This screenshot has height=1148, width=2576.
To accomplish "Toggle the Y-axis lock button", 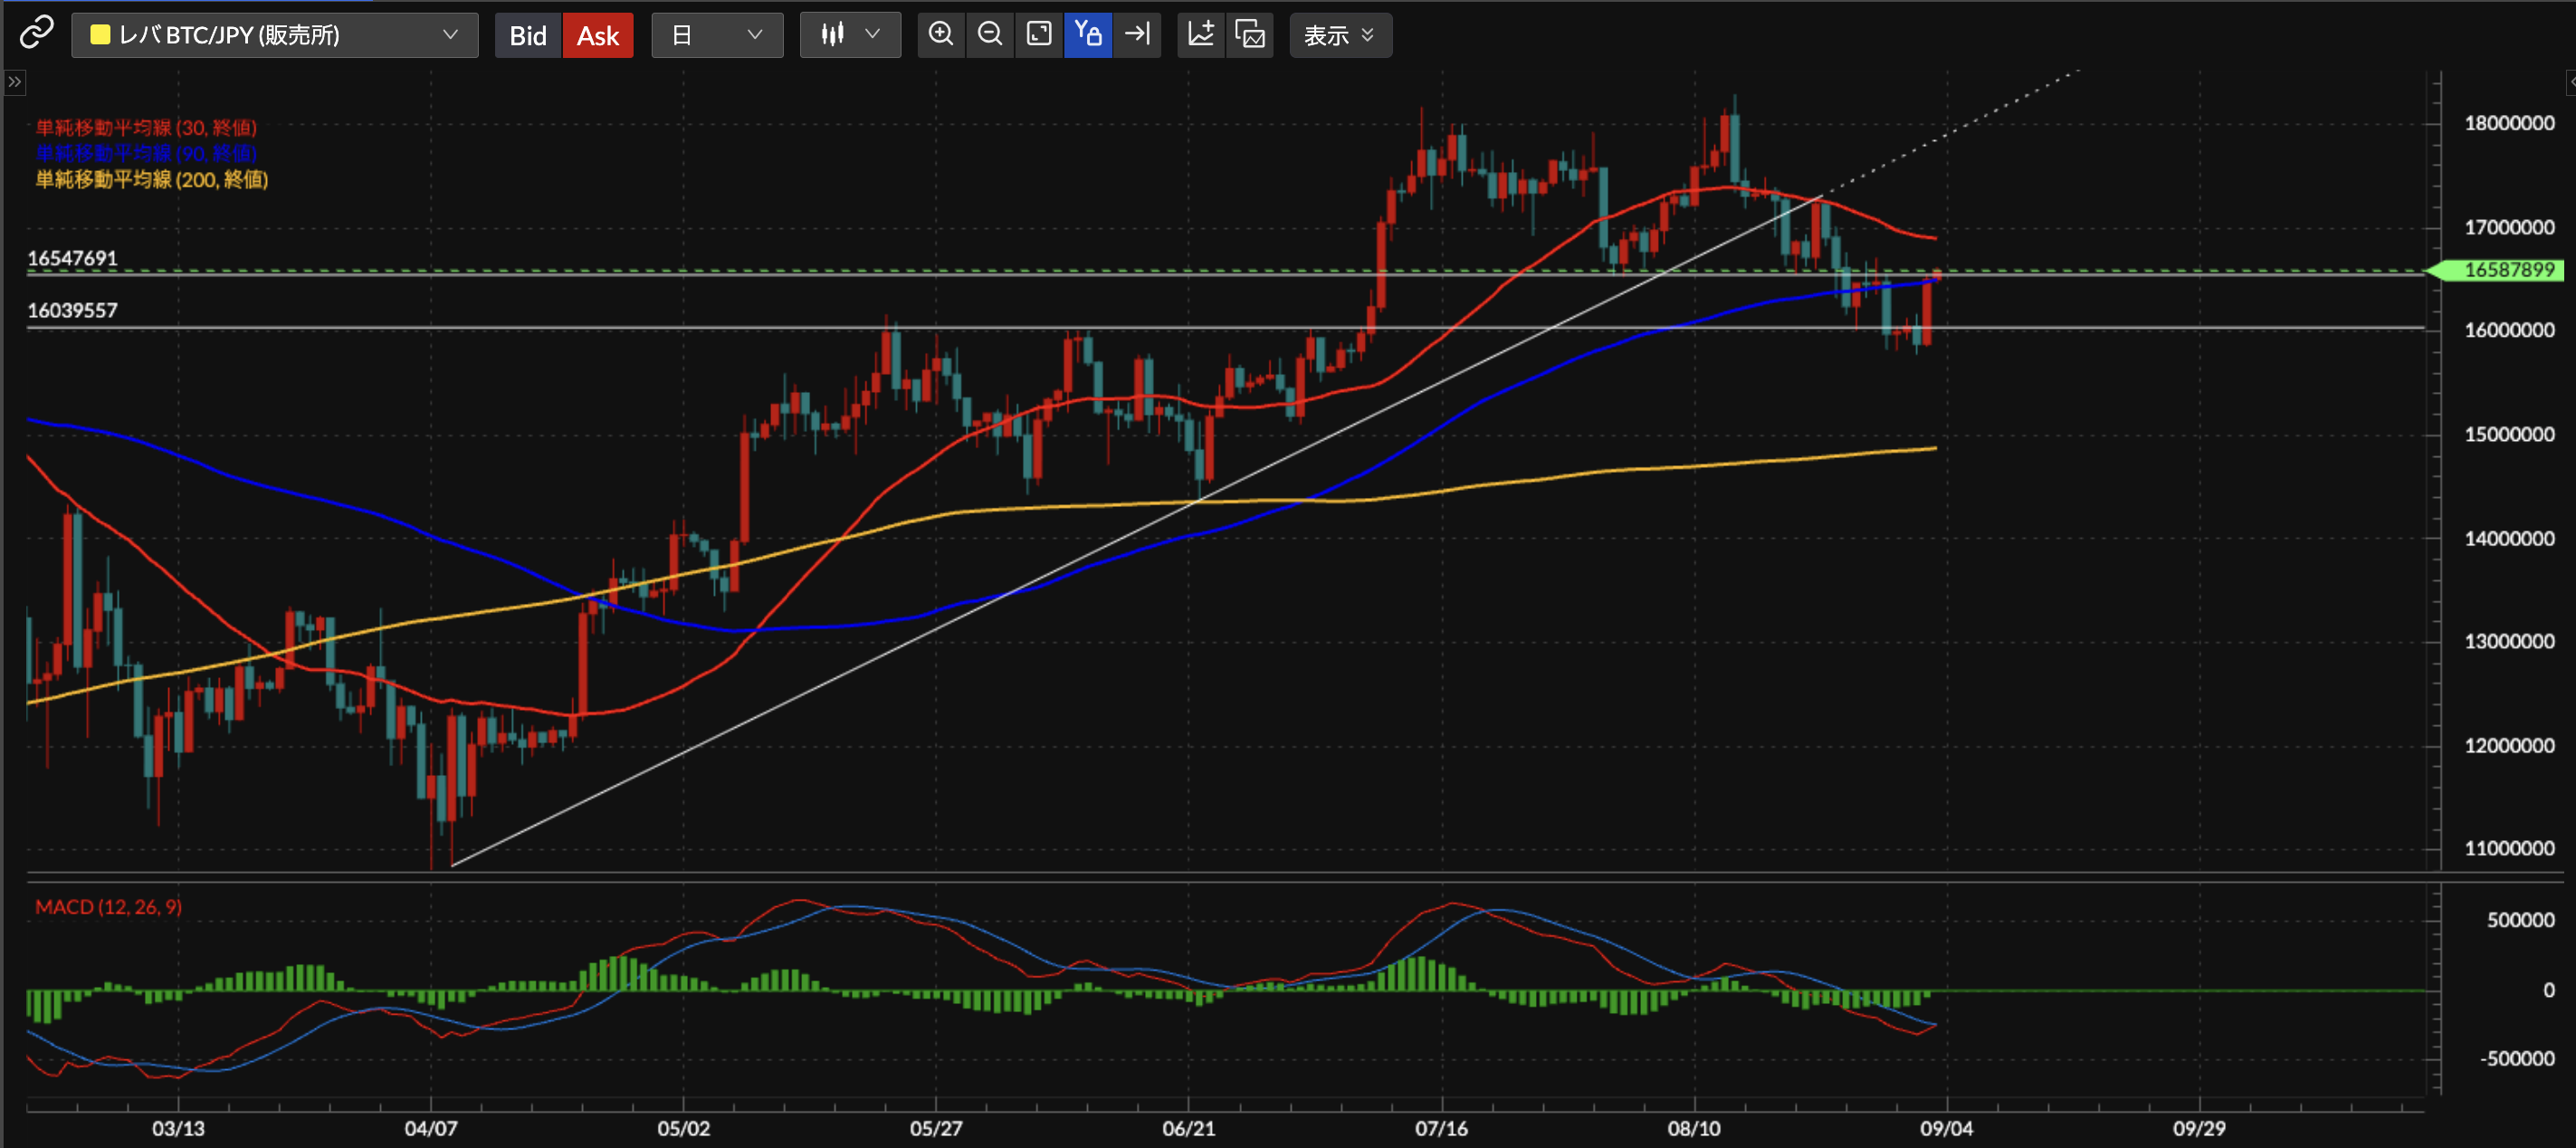I will coord(1087,35).
